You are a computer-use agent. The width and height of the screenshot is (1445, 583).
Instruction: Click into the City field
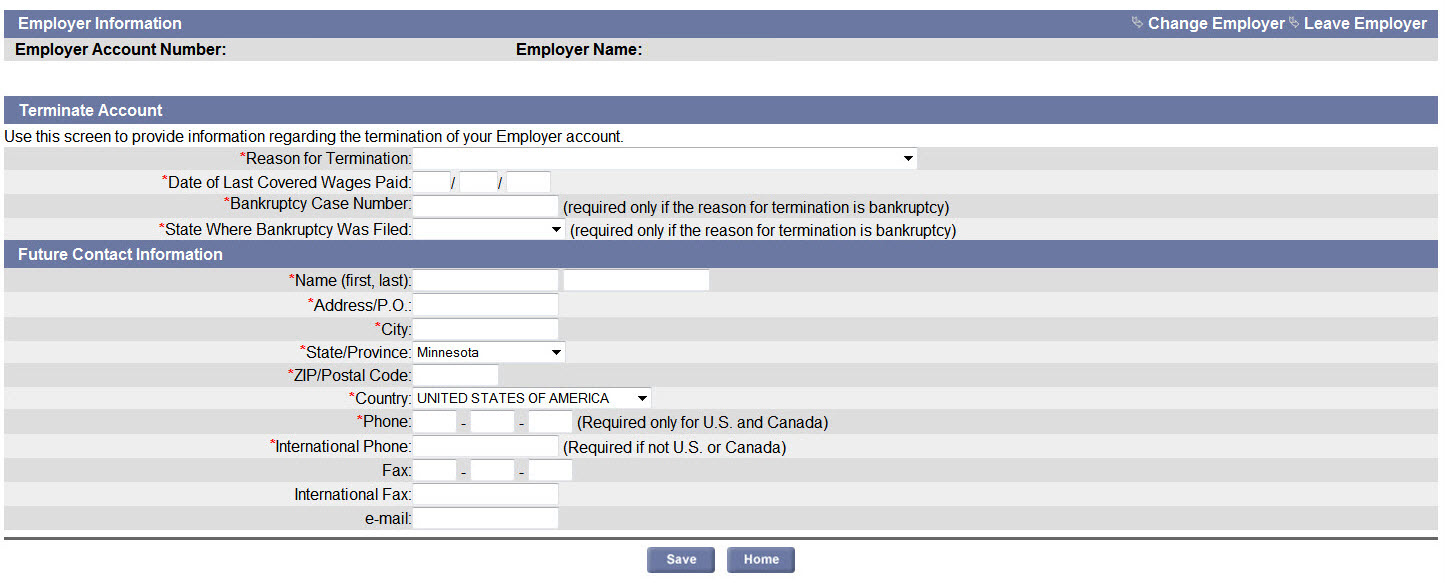[x=486, y=329]
